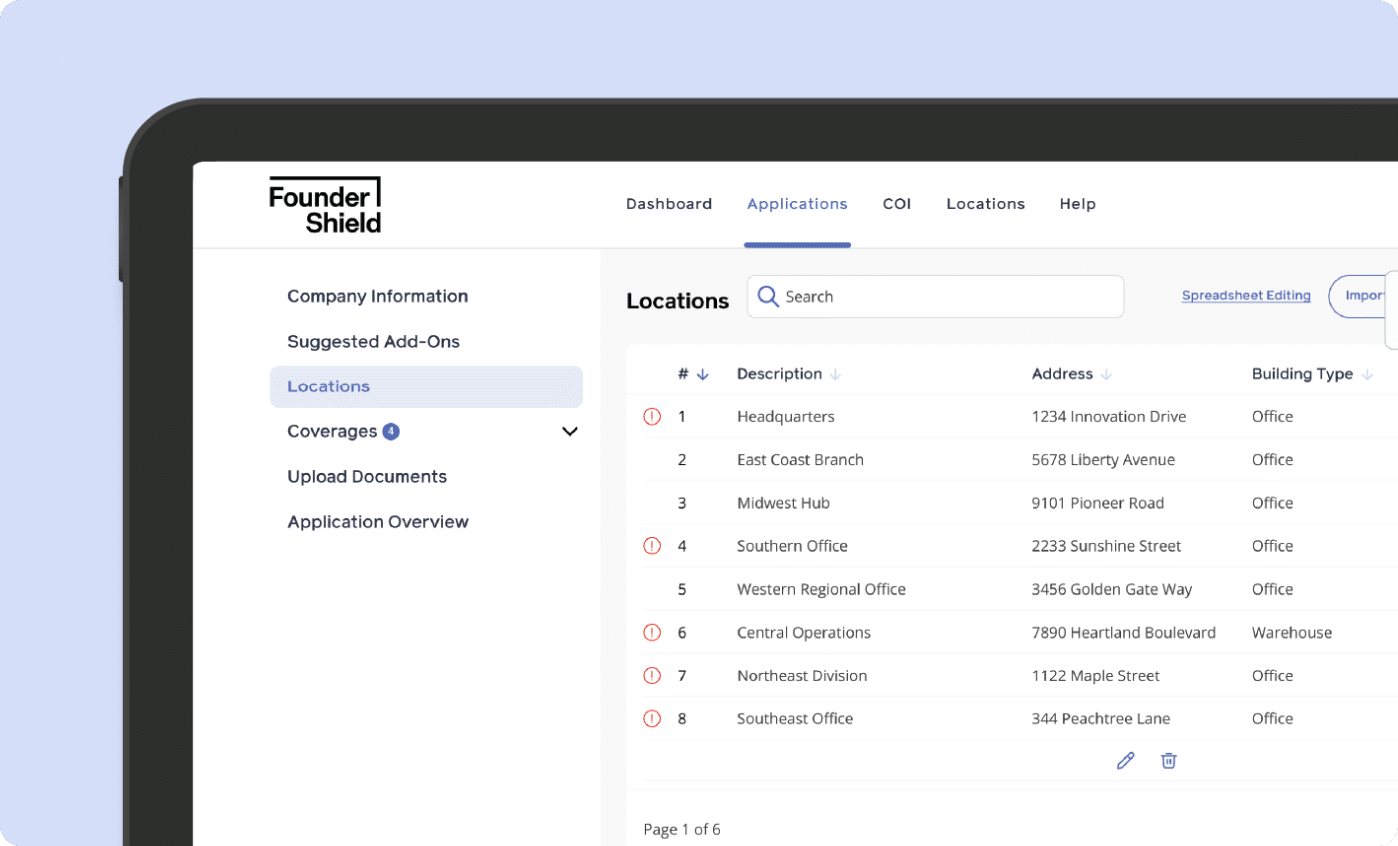Screen dimensions: 1398x846
Task: Click the warning icon beside Headquarters row
Action: pos(652,417)
